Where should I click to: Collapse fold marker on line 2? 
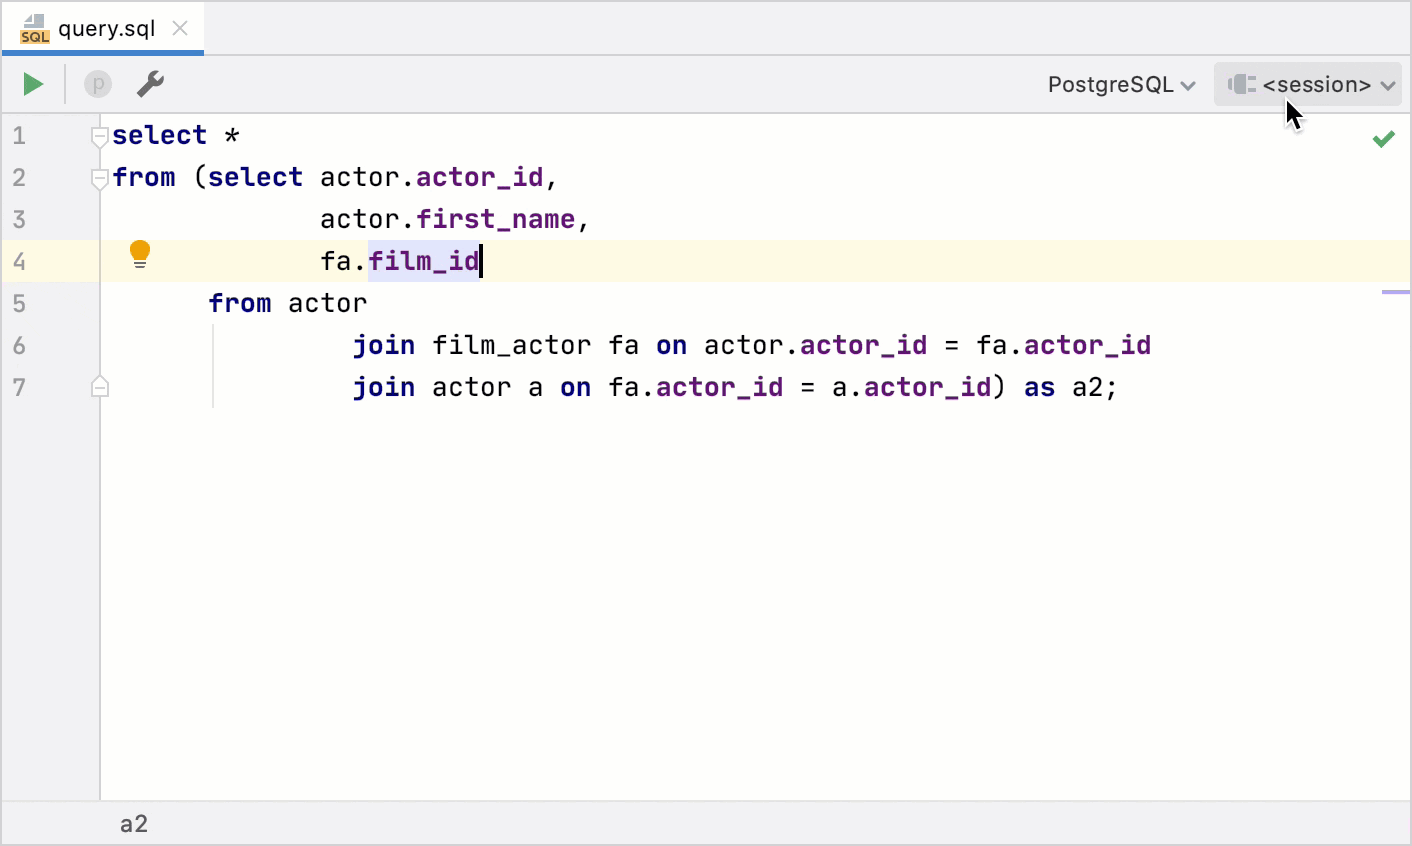tap(99, 178)
